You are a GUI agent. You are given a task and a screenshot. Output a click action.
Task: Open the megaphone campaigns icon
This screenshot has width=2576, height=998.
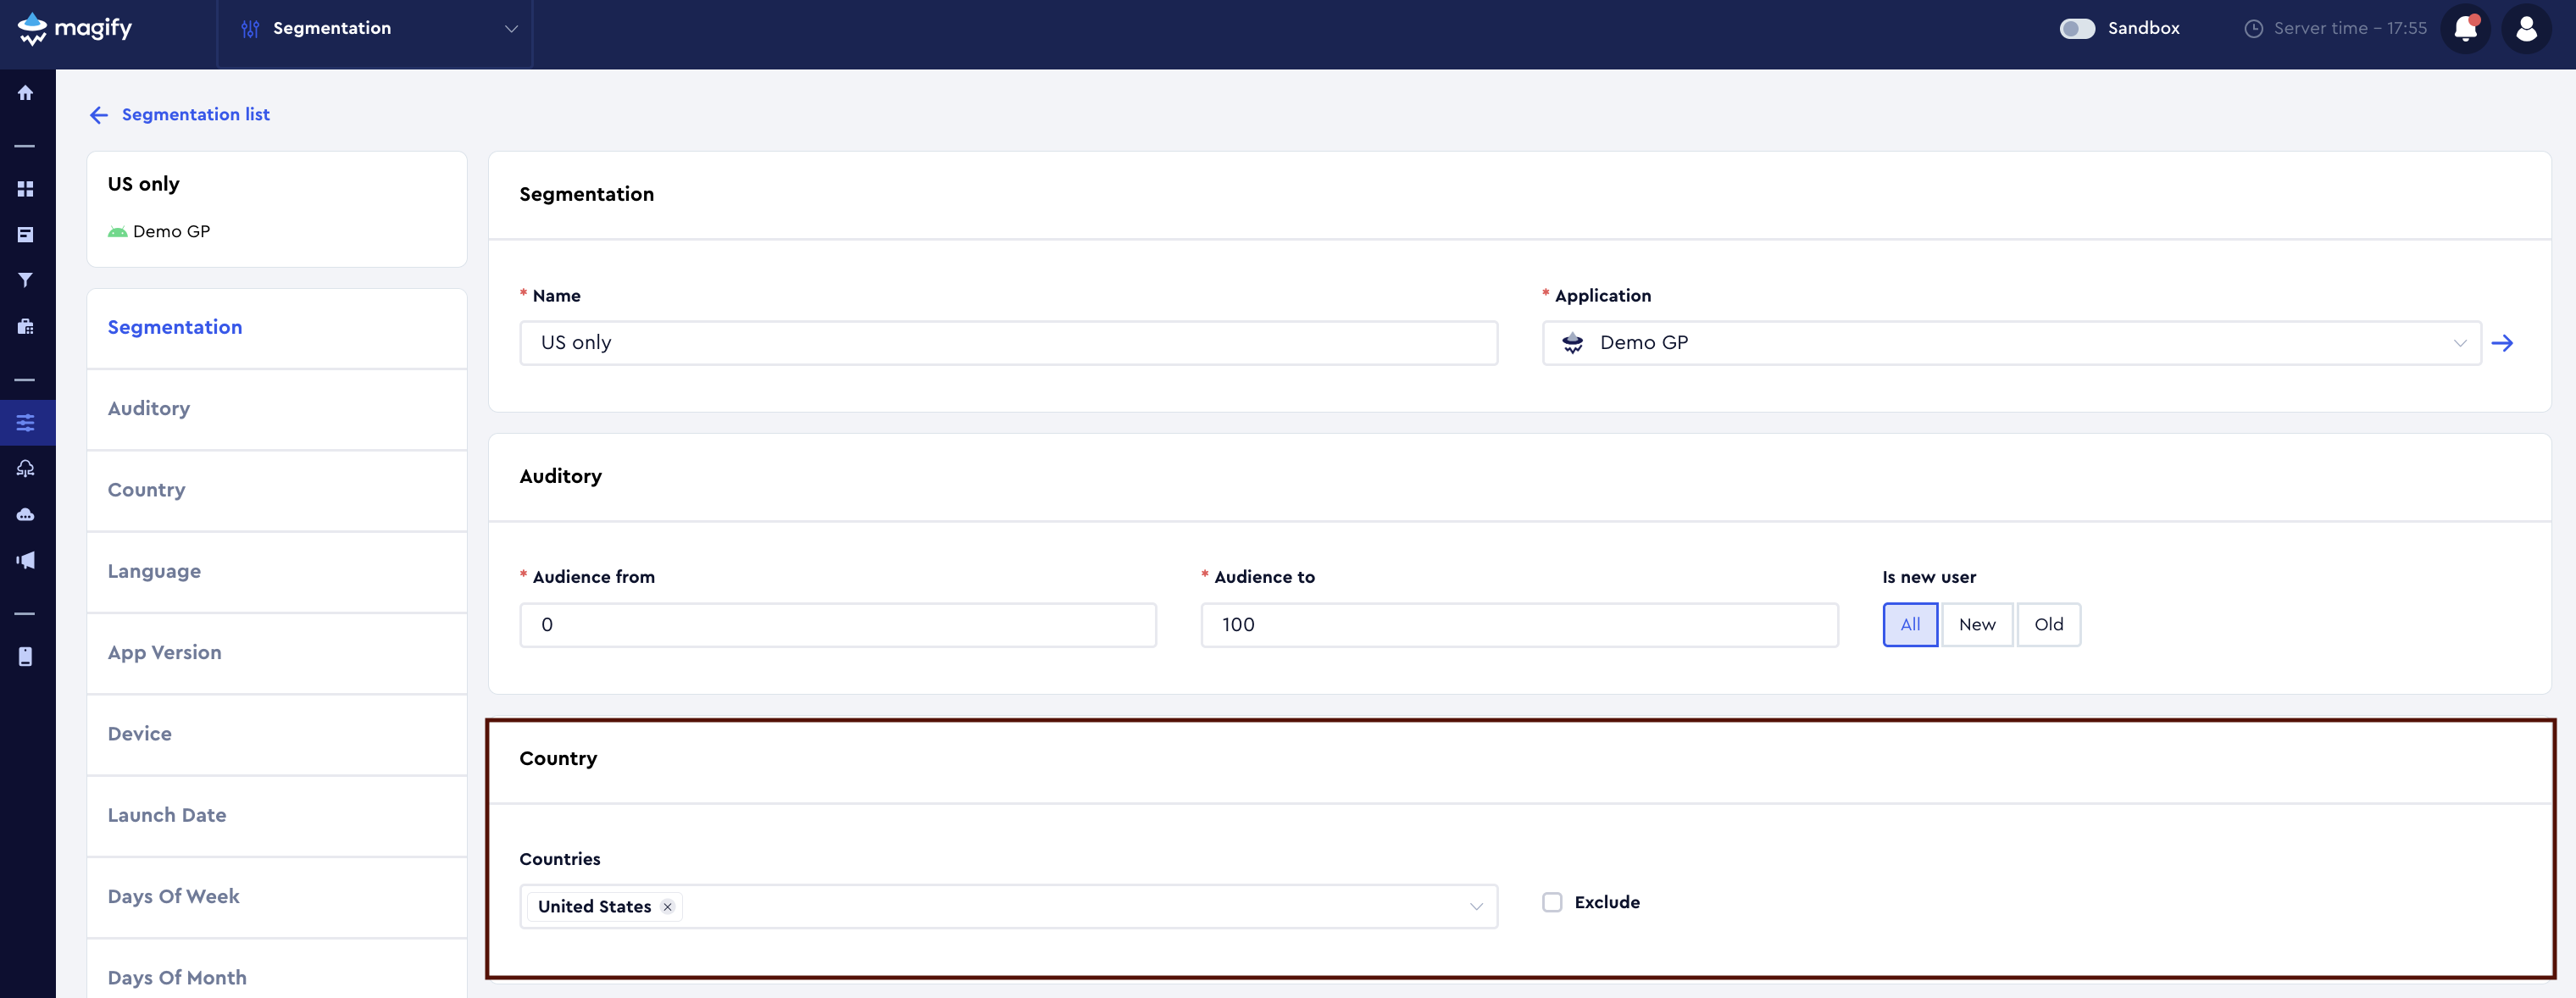(26, 560)
